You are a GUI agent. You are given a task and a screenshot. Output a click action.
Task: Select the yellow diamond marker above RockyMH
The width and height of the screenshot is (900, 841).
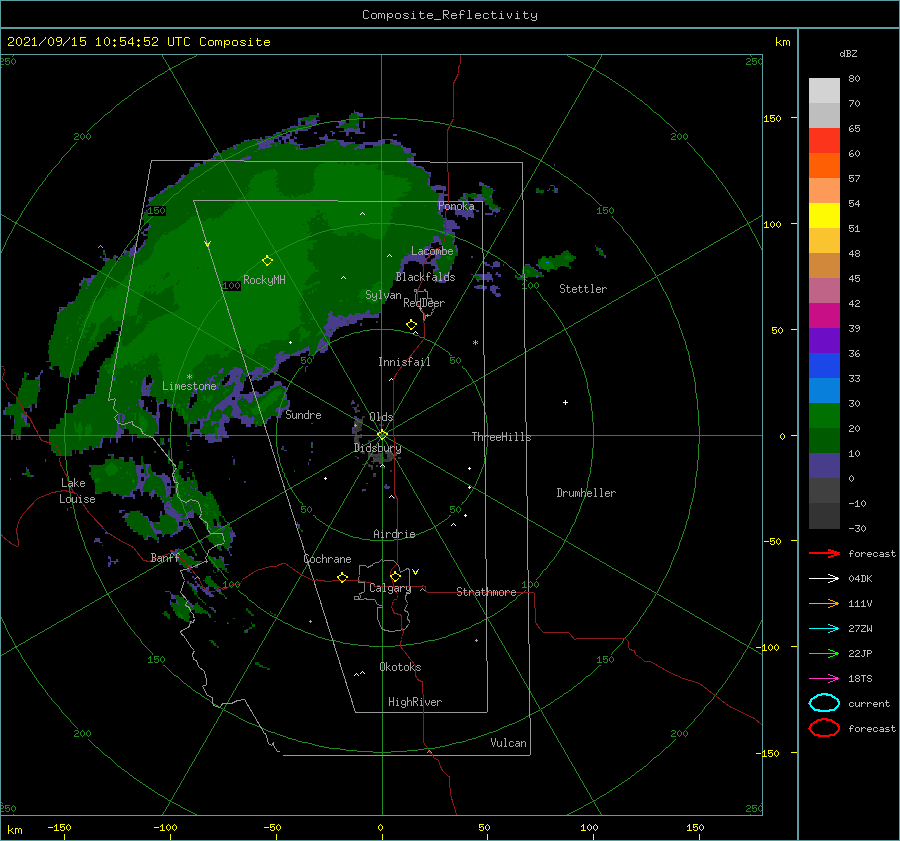[x=267, y=261]
